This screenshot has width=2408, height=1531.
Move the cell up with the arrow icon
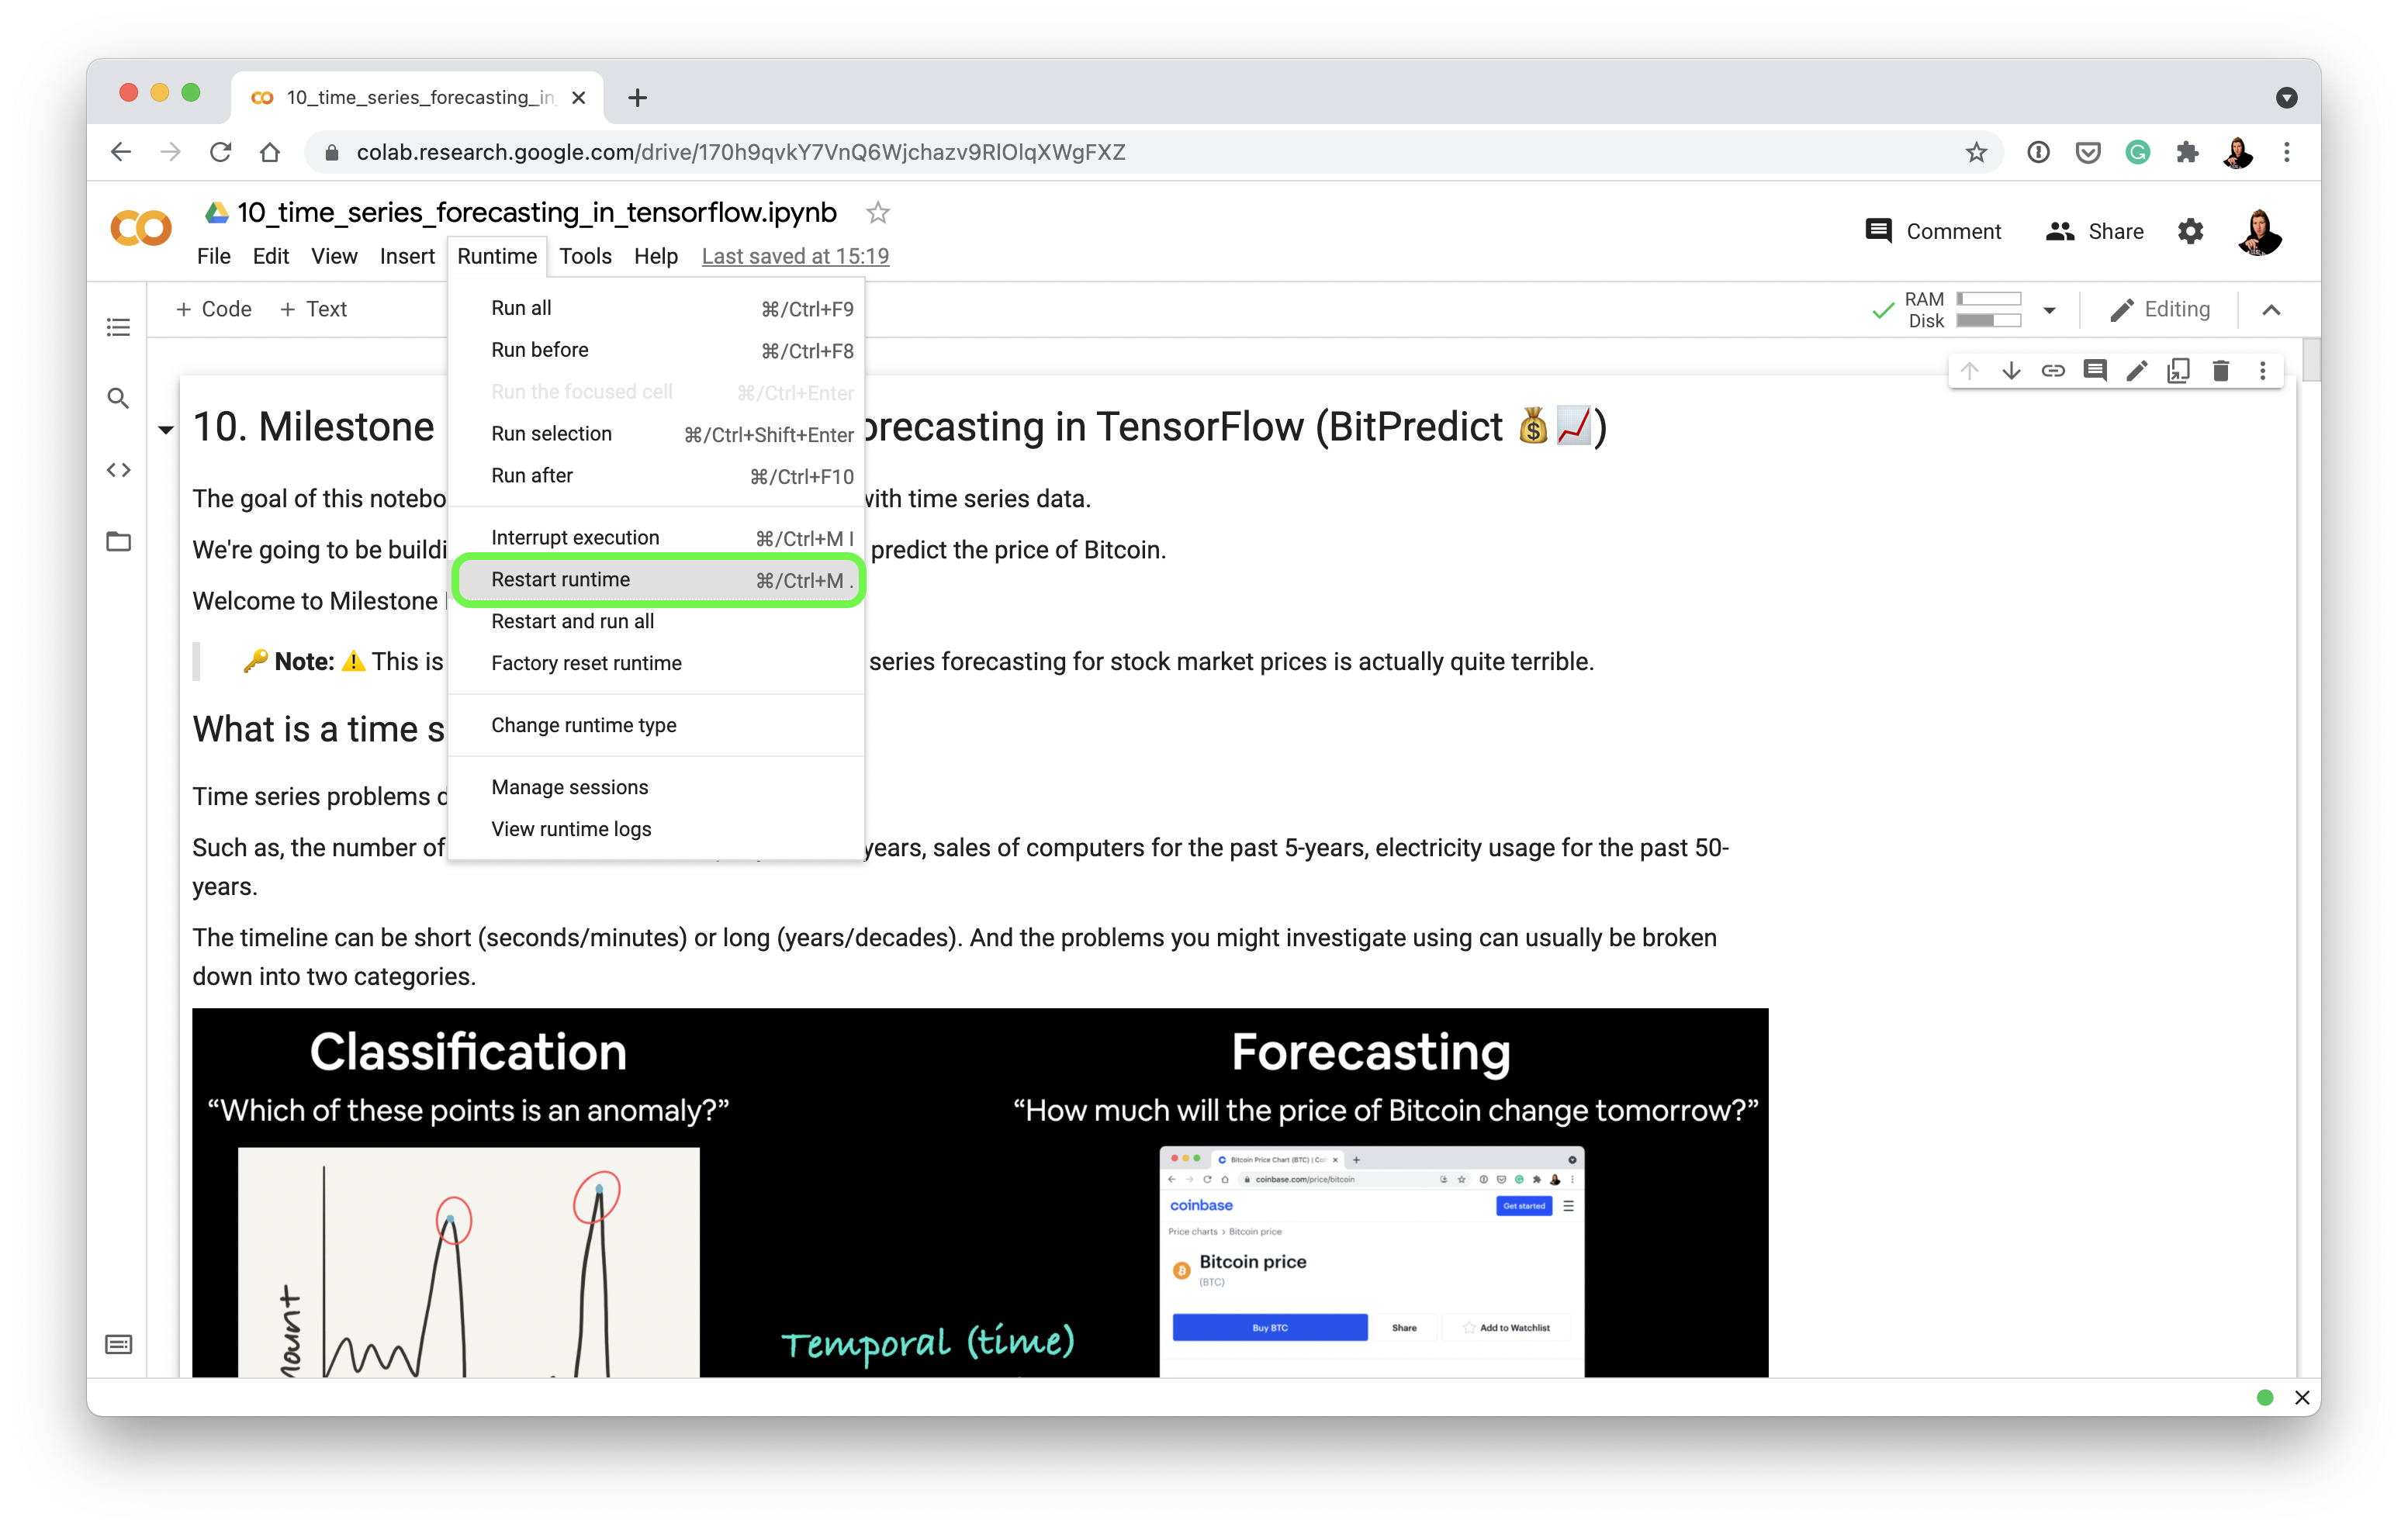(x=1969, y=371)
